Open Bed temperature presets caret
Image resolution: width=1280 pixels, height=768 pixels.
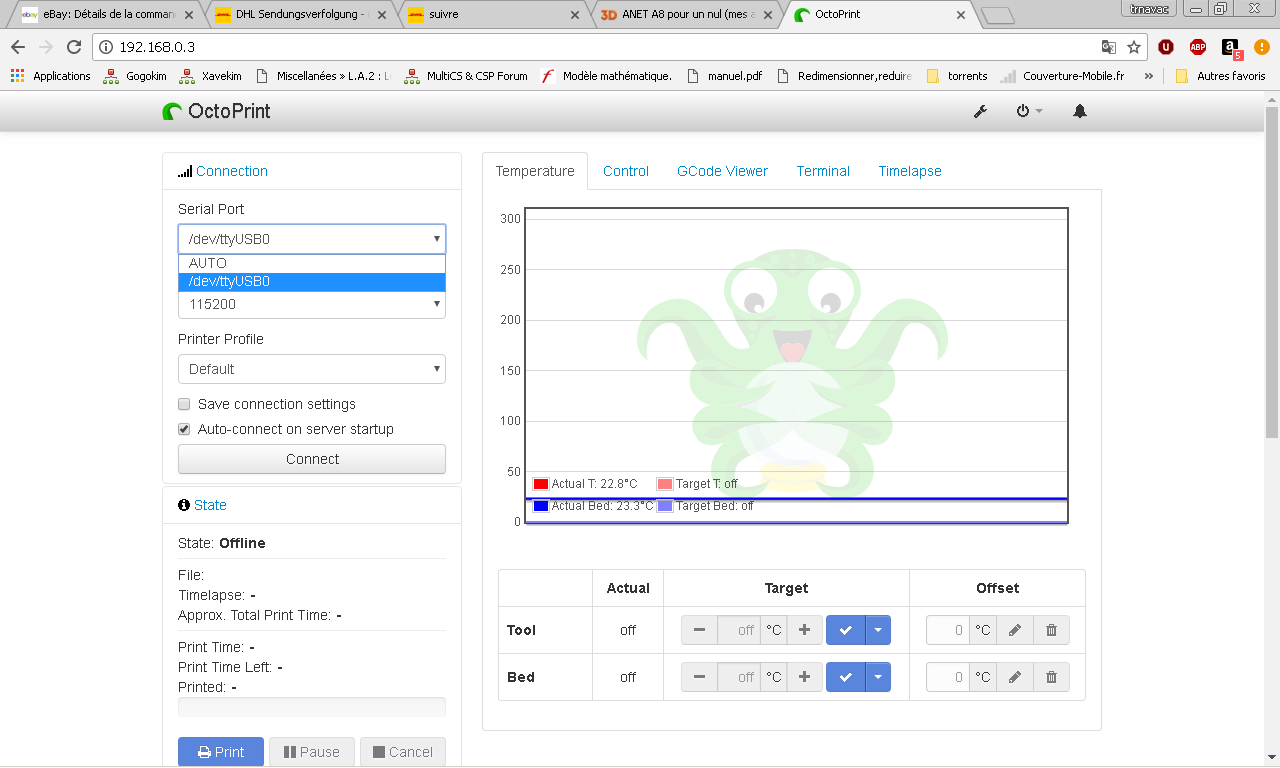(x=877, y=677)
